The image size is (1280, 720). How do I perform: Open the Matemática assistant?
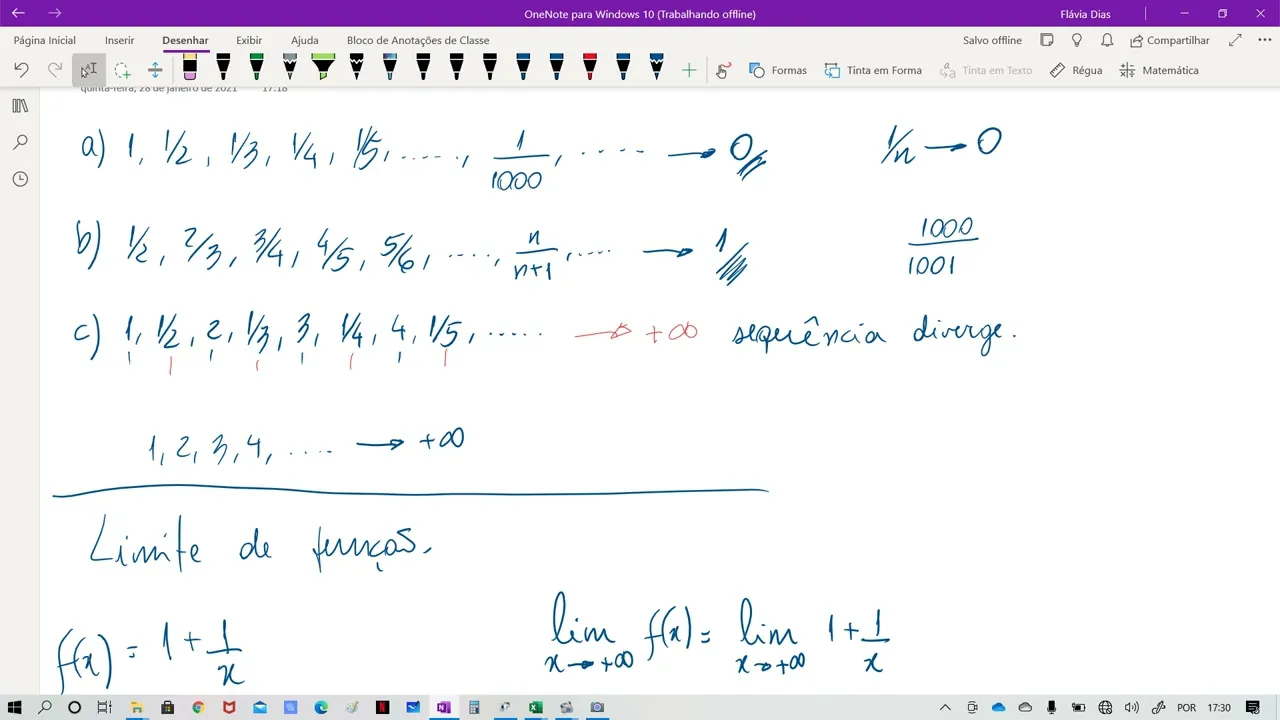[1159, 70]
